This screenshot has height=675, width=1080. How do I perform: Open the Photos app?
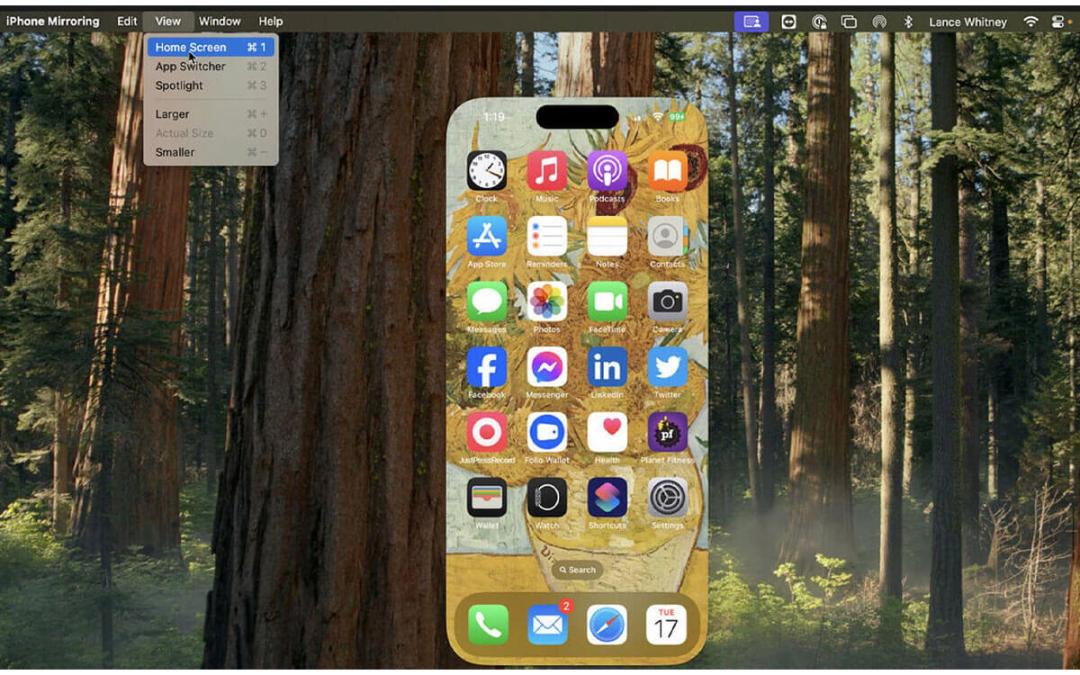547,301
